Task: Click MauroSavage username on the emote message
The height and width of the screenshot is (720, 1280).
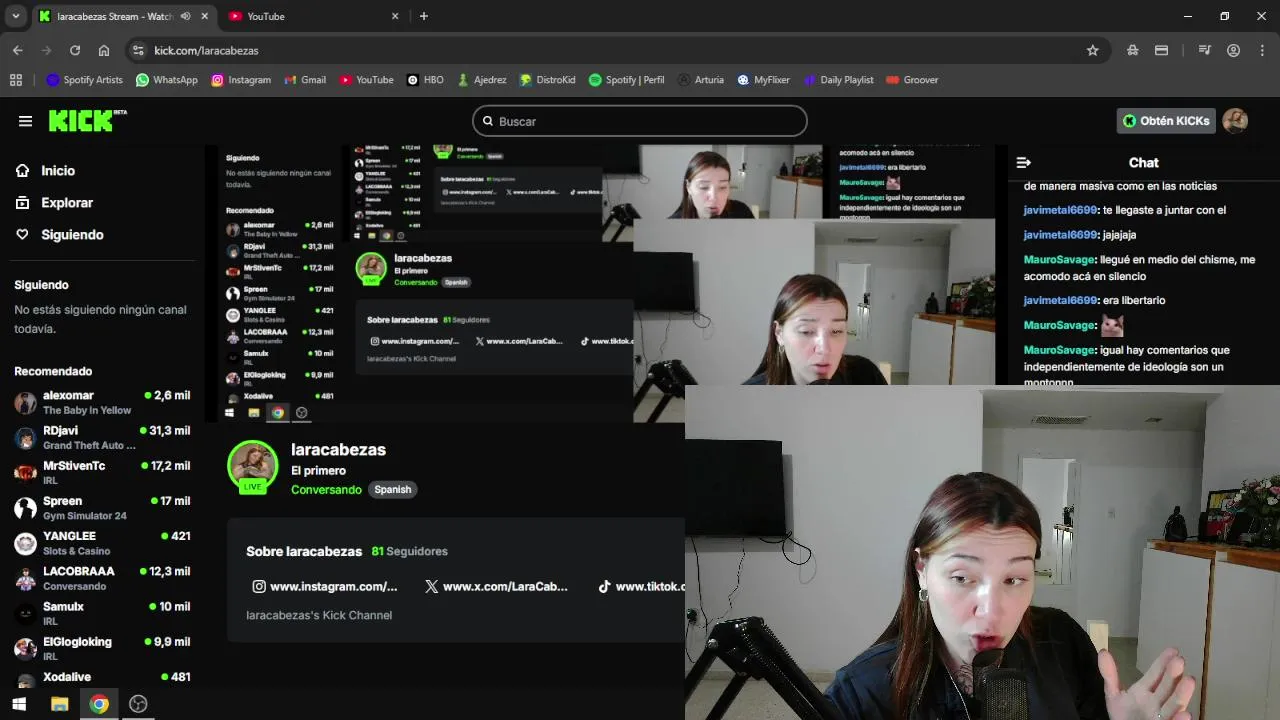Action: point(1060,326)
